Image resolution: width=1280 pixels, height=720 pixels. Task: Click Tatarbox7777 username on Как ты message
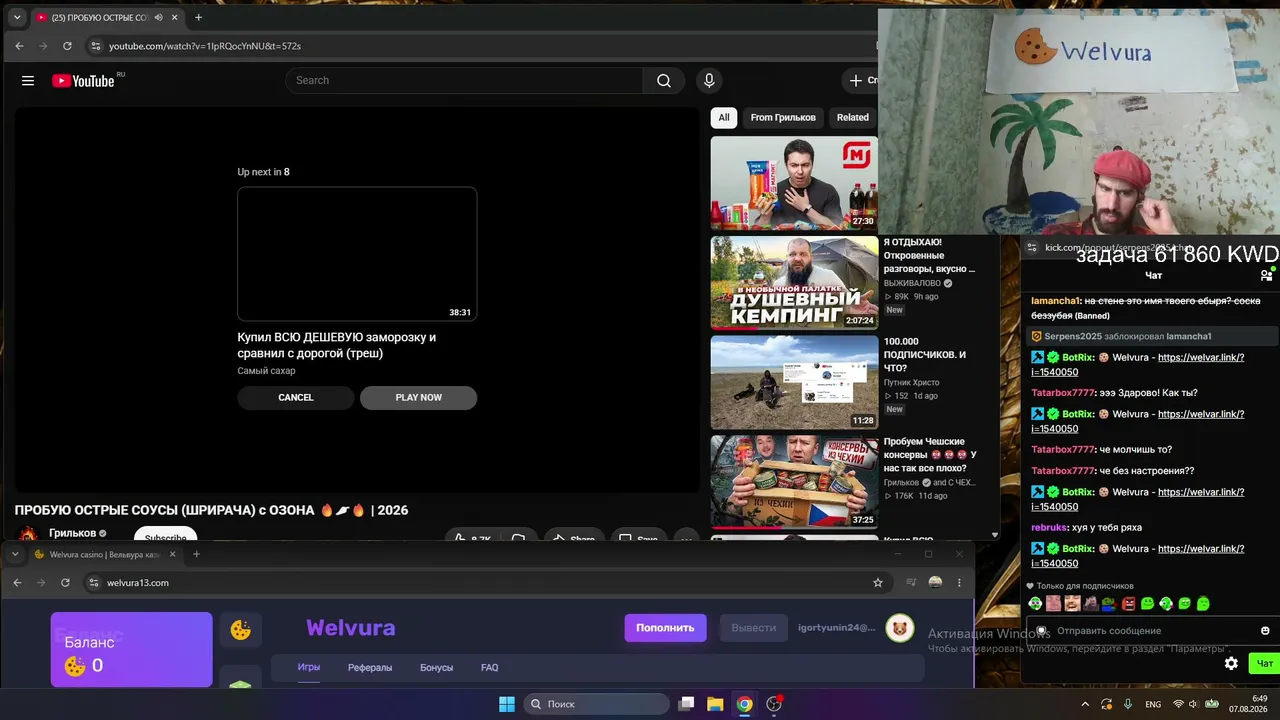[1063, 393]
